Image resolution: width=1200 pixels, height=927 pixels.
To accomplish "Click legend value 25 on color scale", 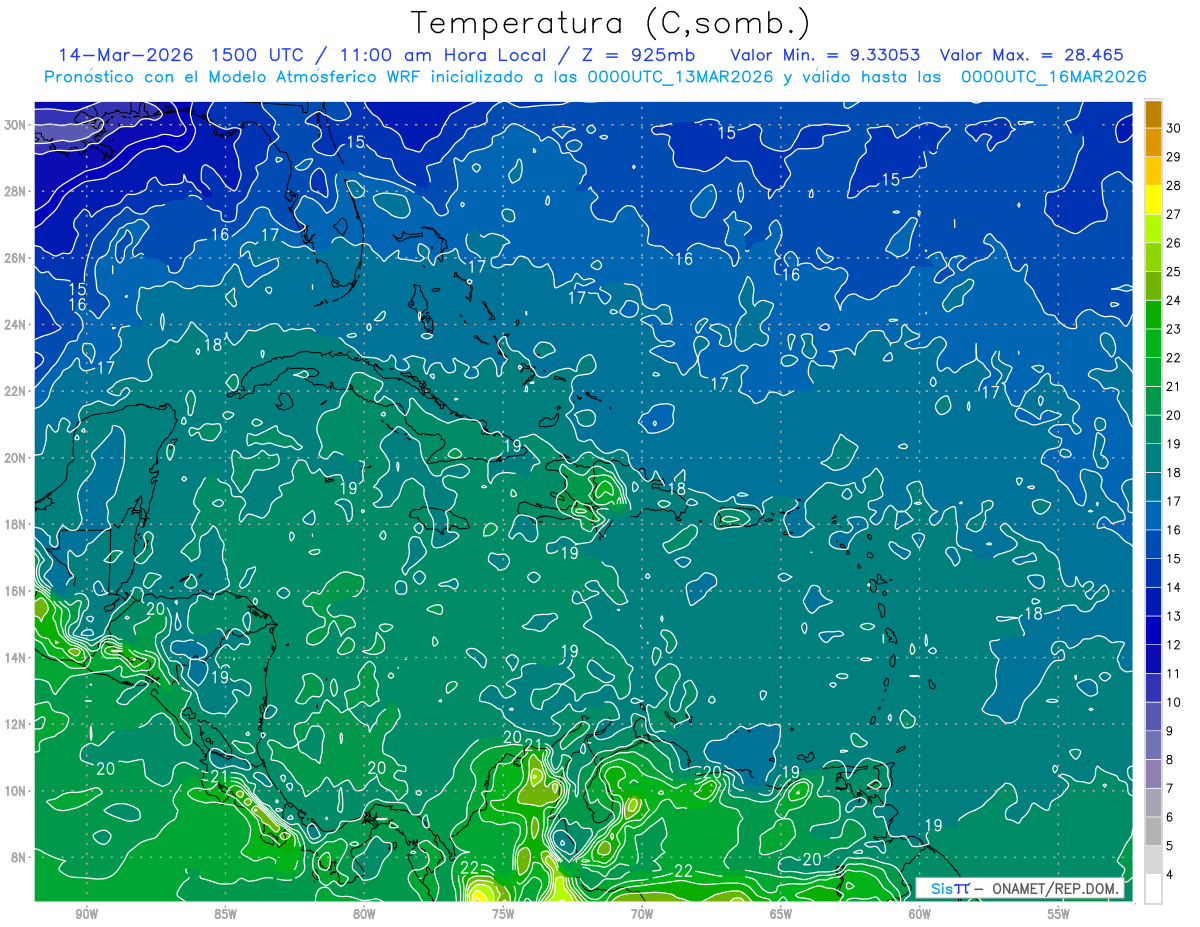I will click(1174, 272).
